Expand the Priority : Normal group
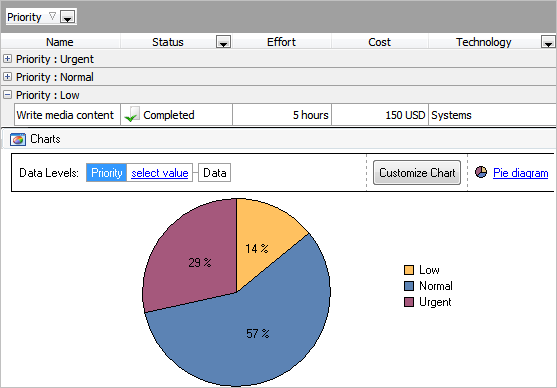The width and height of the screenshot is (557, 388). [7, 76]
